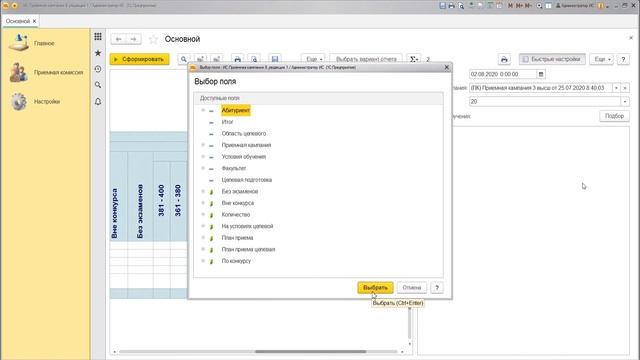
Task: Open the Администратор ИС user menu
Action: click(575, 6)
